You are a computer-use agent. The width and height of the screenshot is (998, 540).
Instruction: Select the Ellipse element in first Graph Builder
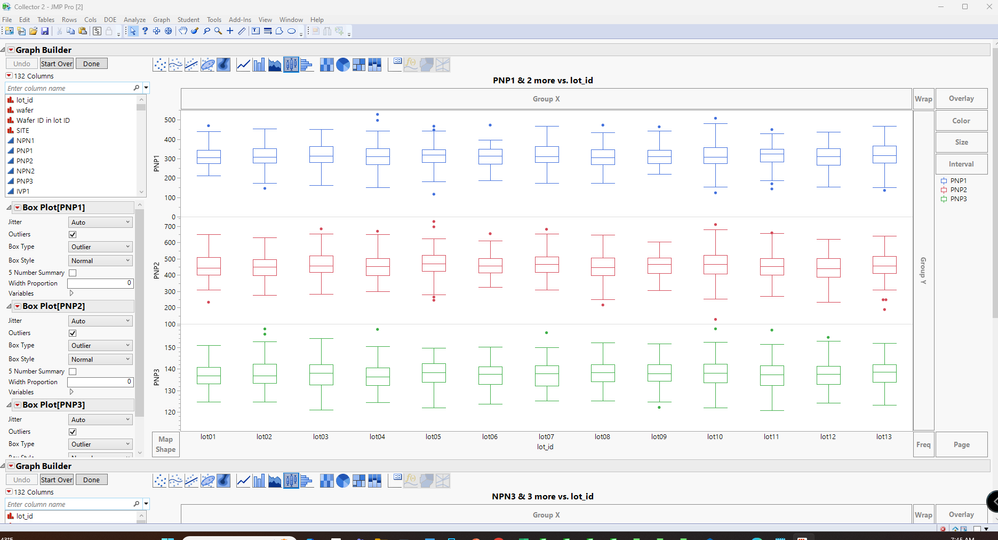[207, 64]
